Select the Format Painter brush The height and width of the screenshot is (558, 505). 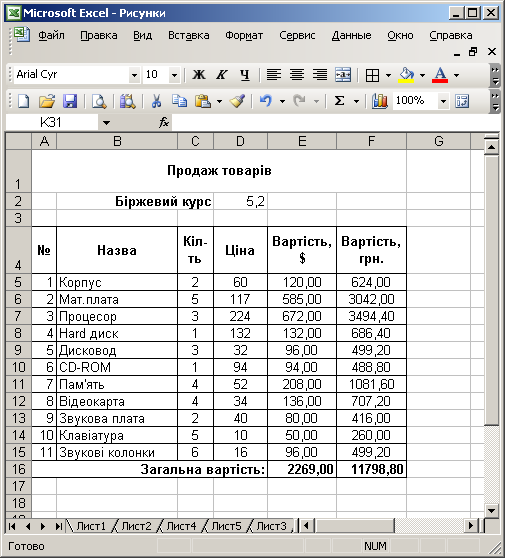(237, 101)
